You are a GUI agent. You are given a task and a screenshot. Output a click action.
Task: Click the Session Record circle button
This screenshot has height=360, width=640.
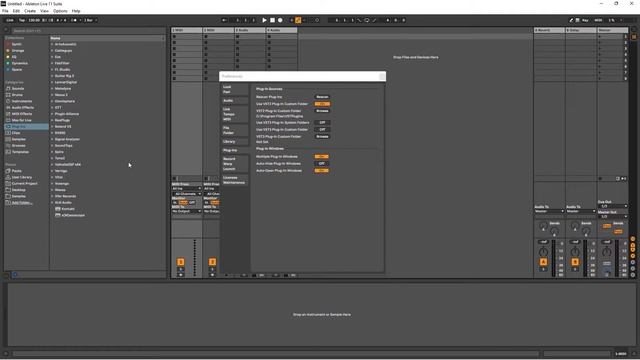click(317, 20)
